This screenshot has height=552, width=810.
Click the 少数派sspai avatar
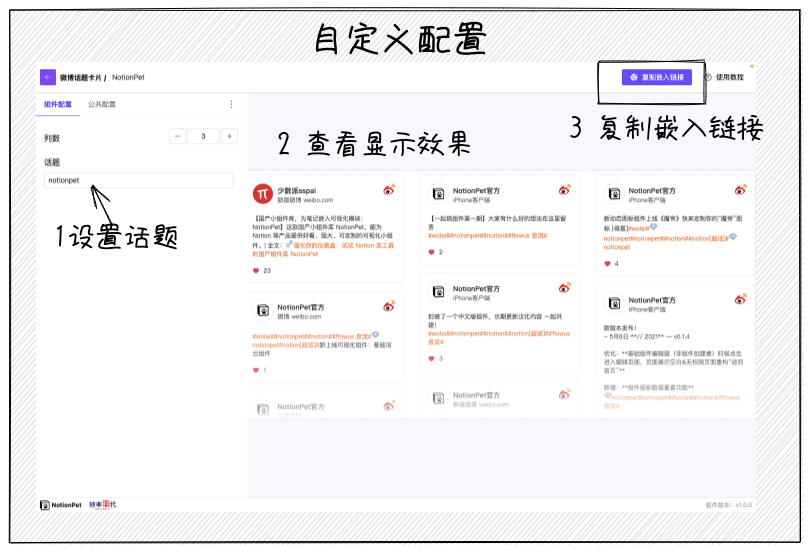[262, 194]
